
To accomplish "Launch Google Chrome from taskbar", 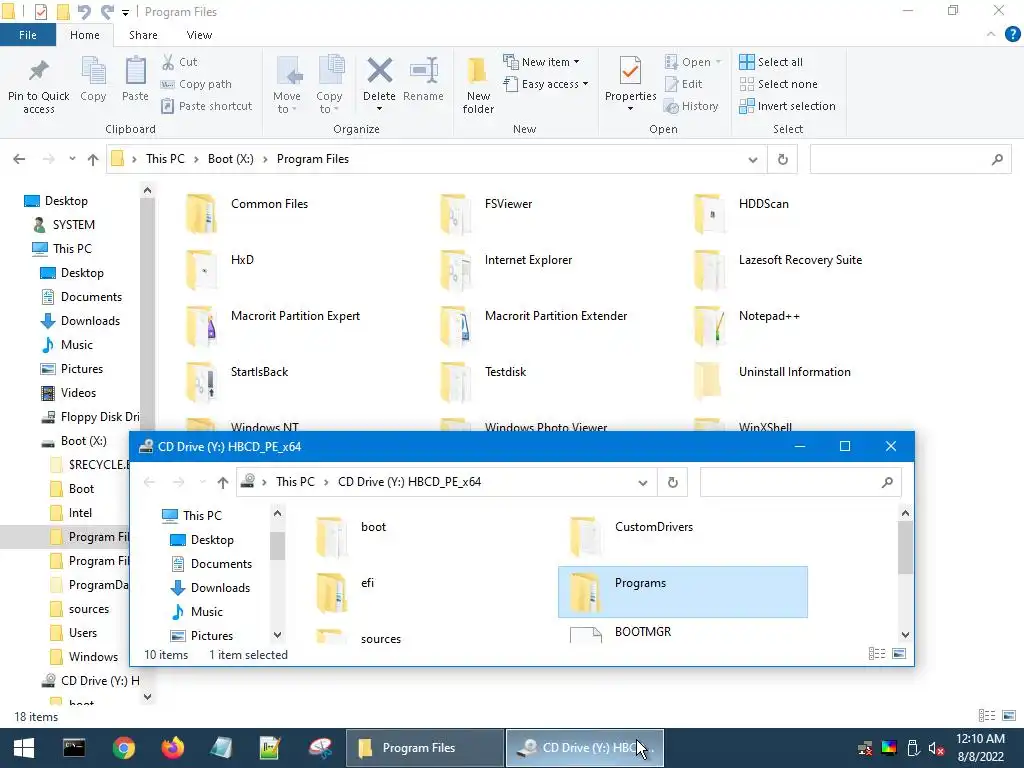I will click(123, 748).
